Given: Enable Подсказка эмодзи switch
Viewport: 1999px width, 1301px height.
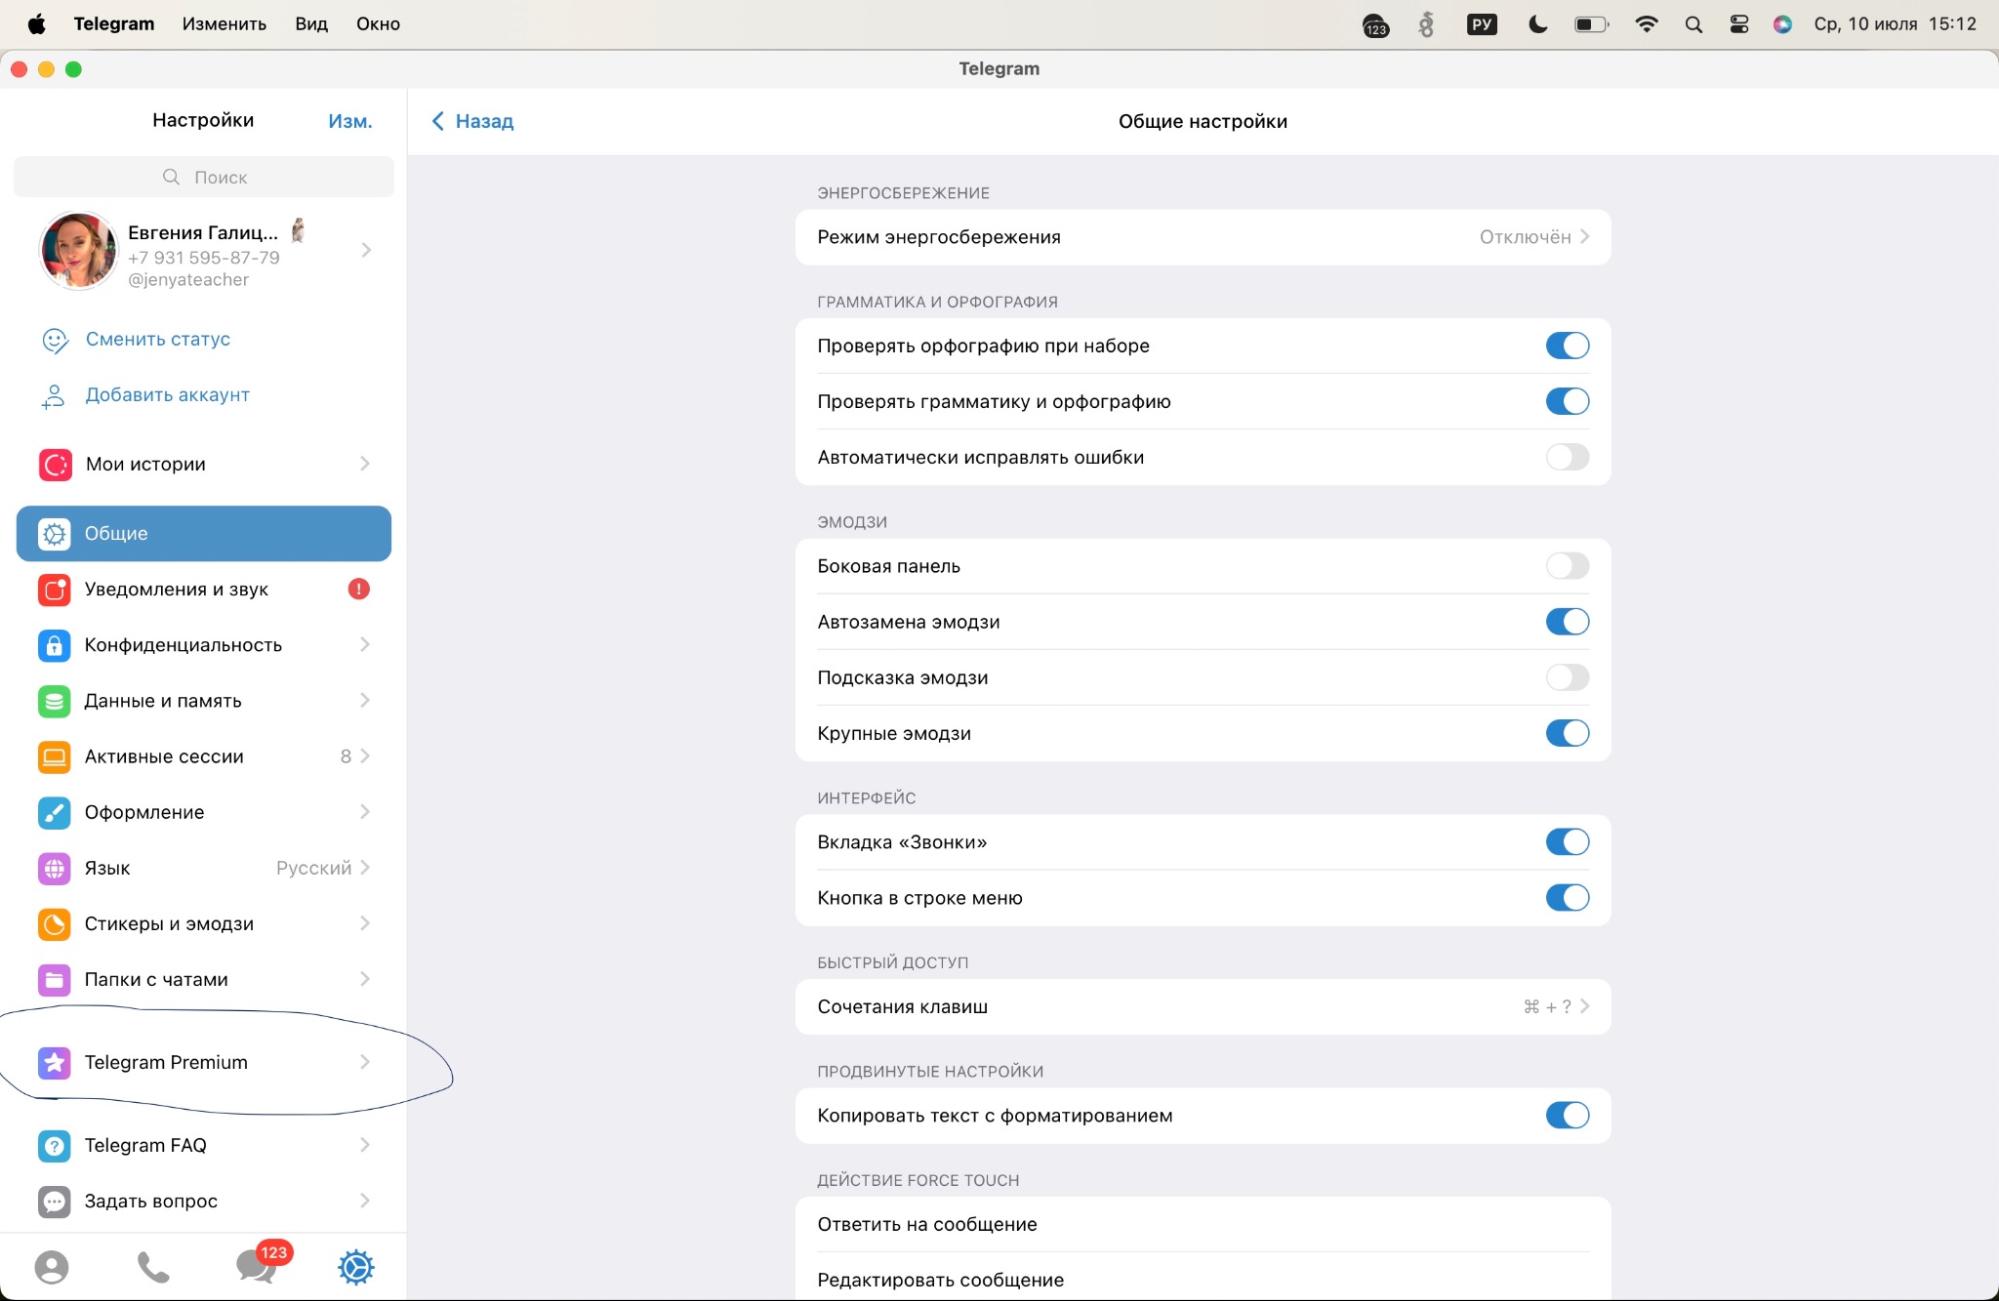Looking at the screenshot, I should [x=1567, y=677].
